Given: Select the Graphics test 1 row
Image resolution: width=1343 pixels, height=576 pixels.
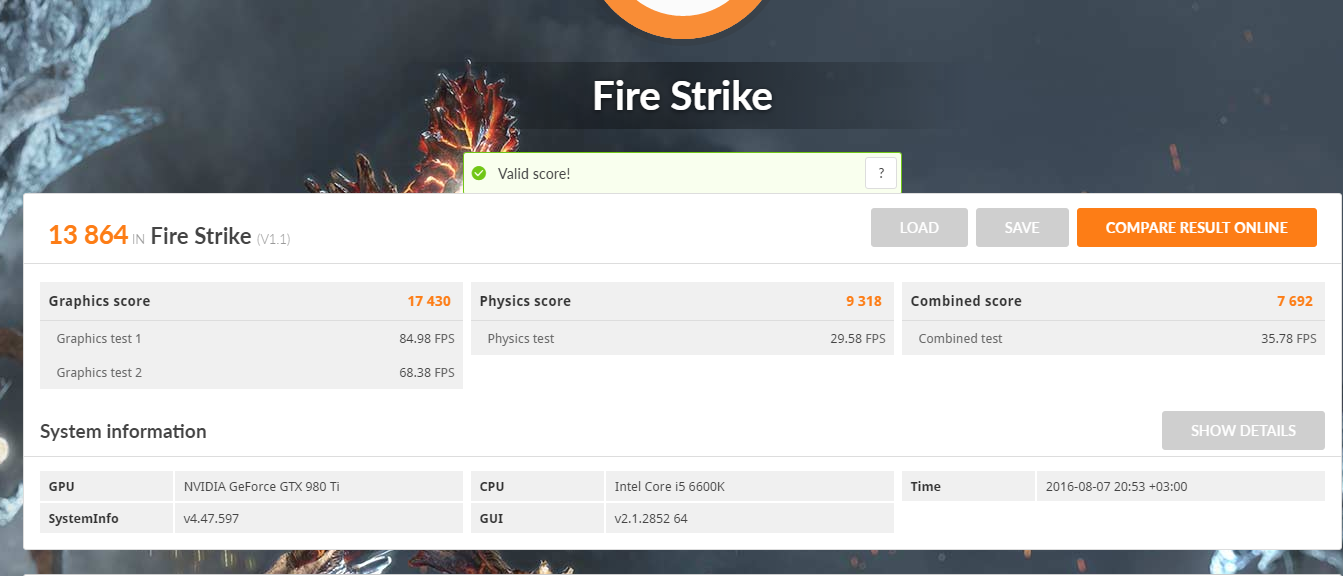Looking at the screenshot, I should pos(251,338).
